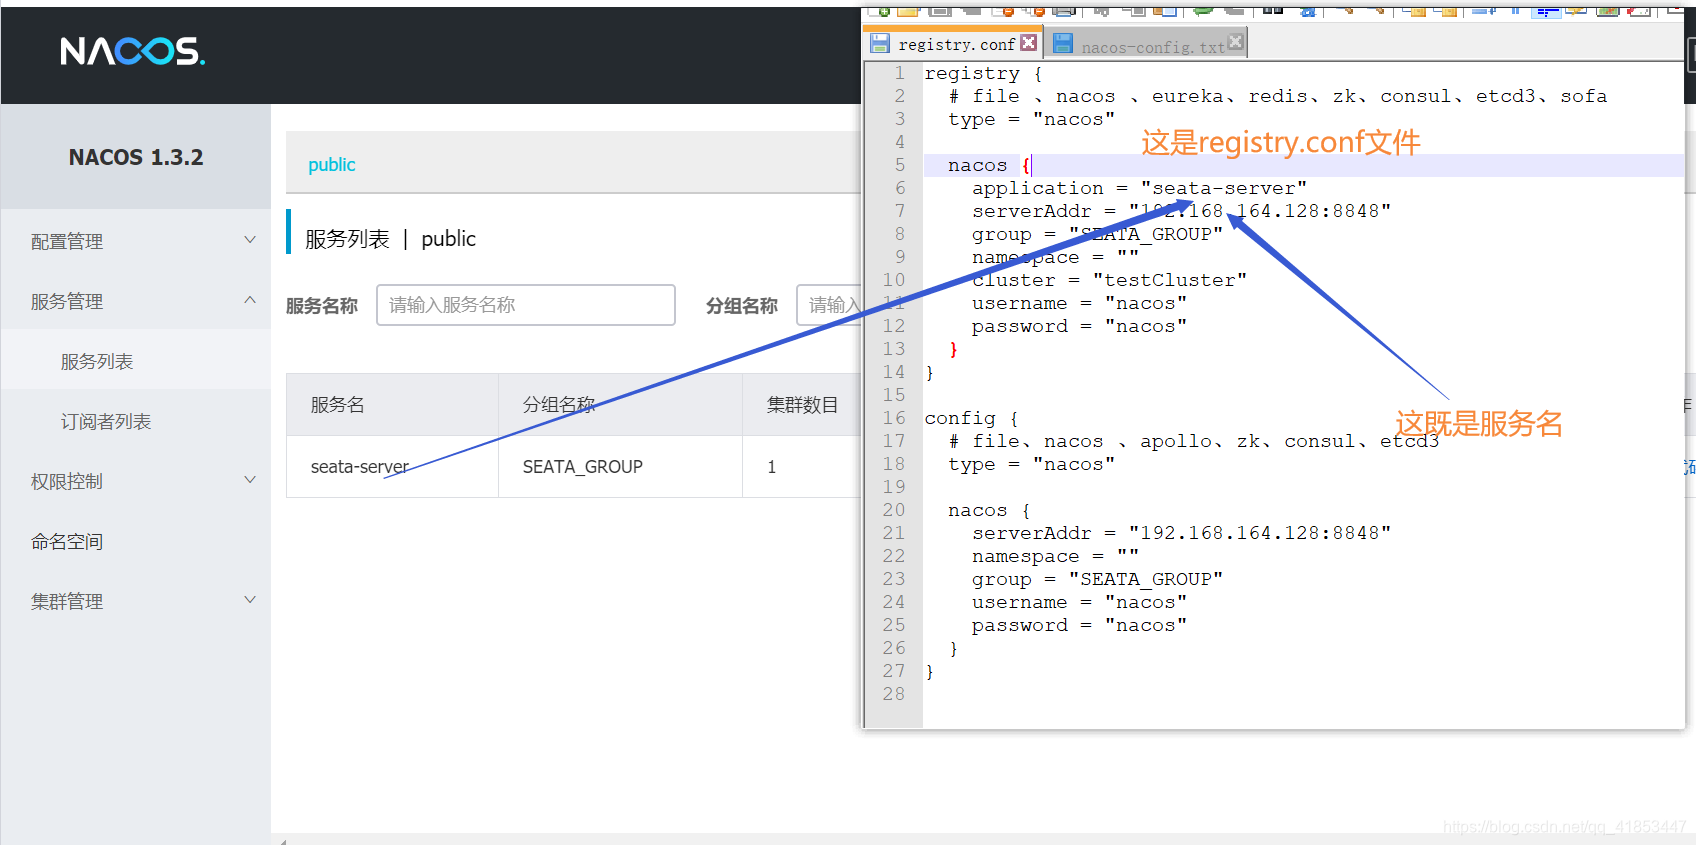Click the red closing brace on line 13
The height and width of the screenshot is (845, 1696).
953,349
